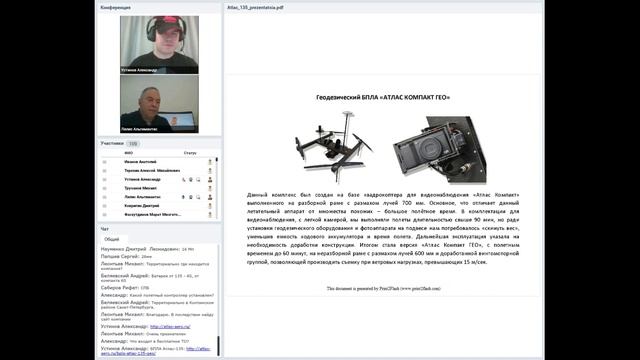Click the user status icon for Фахрутдинов Марат
Image resolution: width=640 pixels, height=360 pixels.
210,215
